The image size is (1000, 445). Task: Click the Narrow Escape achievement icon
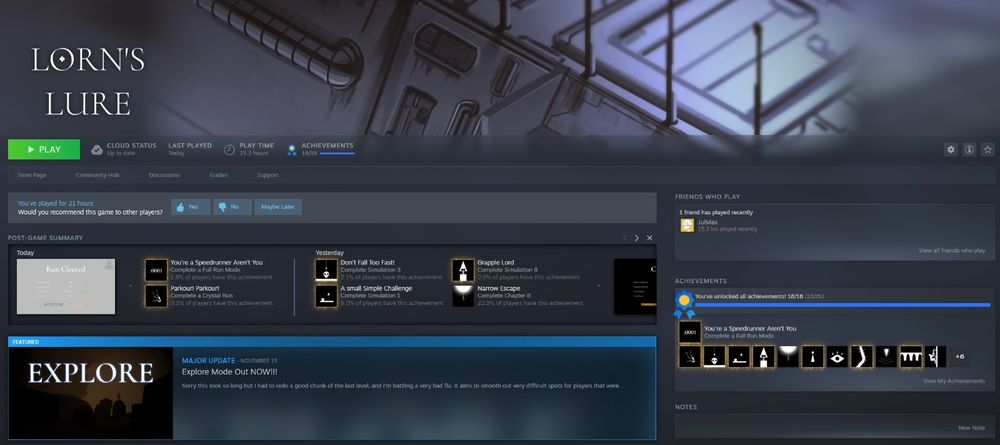(x=463, y=296)
